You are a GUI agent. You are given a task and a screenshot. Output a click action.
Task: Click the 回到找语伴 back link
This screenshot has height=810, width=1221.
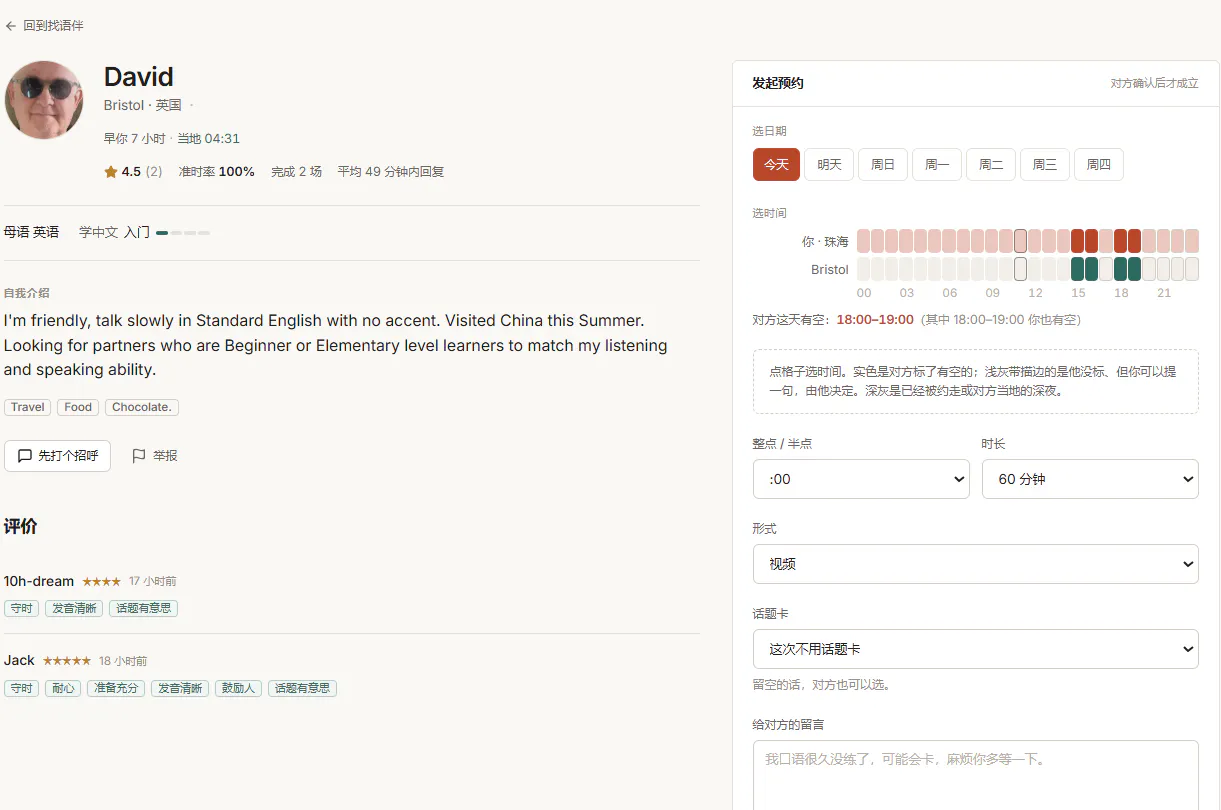tap(45, 26)
